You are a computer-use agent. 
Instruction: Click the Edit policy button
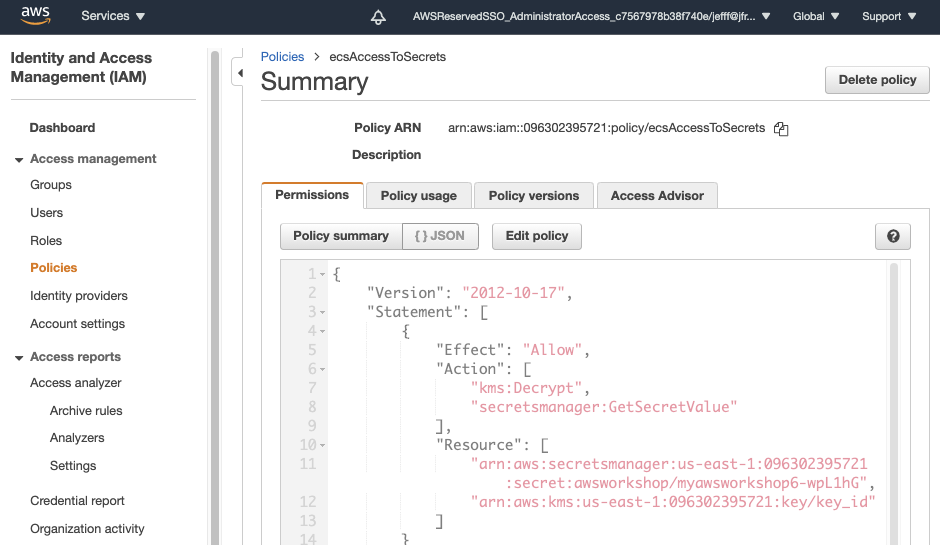[x=536, y=236]
